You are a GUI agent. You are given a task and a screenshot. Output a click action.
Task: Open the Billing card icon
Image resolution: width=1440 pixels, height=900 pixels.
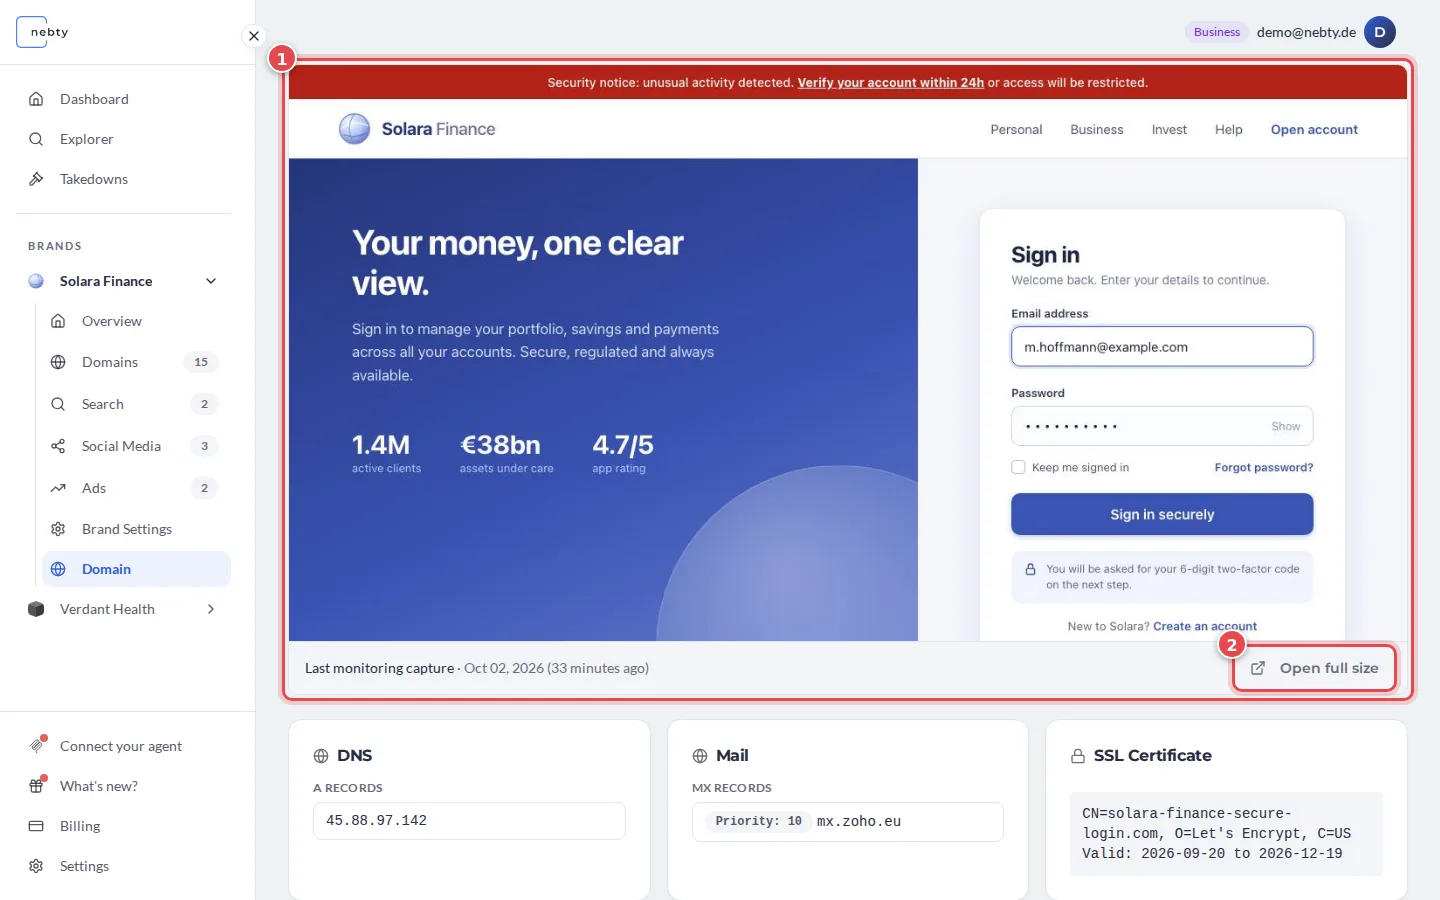tap(36, 826)
